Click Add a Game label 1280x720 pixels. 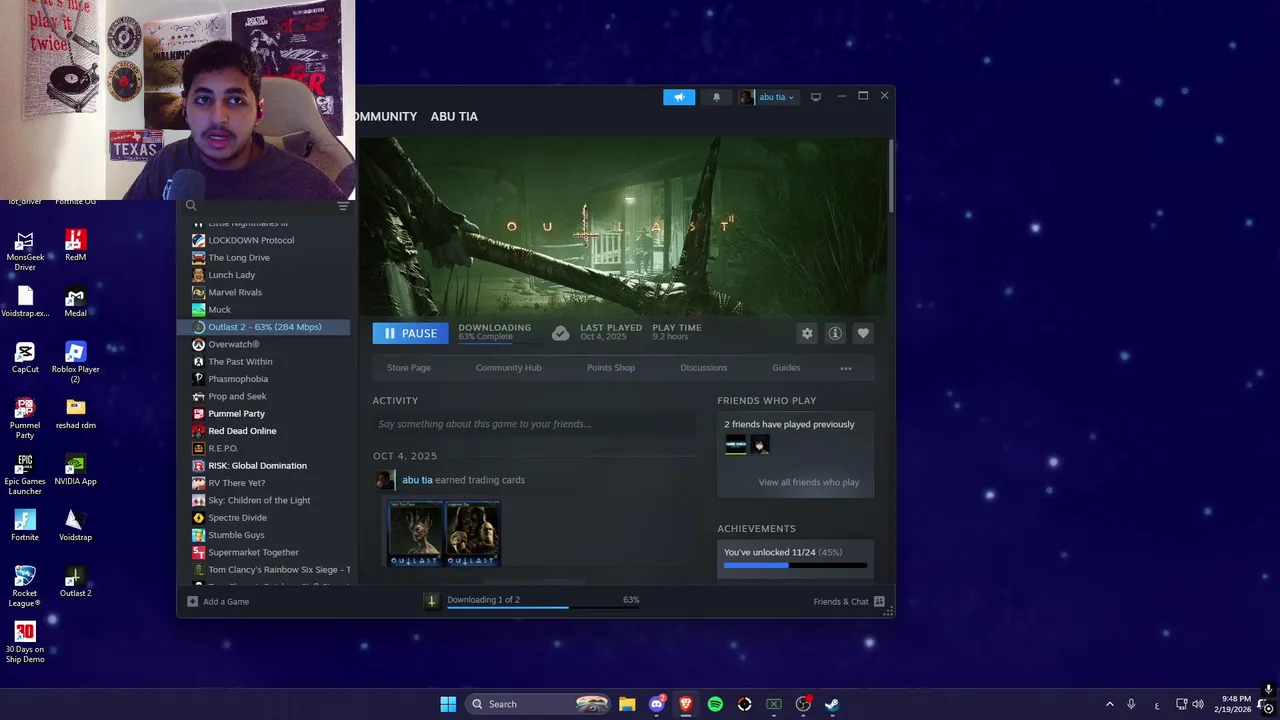pyautogui.click(x=226, y=602)
